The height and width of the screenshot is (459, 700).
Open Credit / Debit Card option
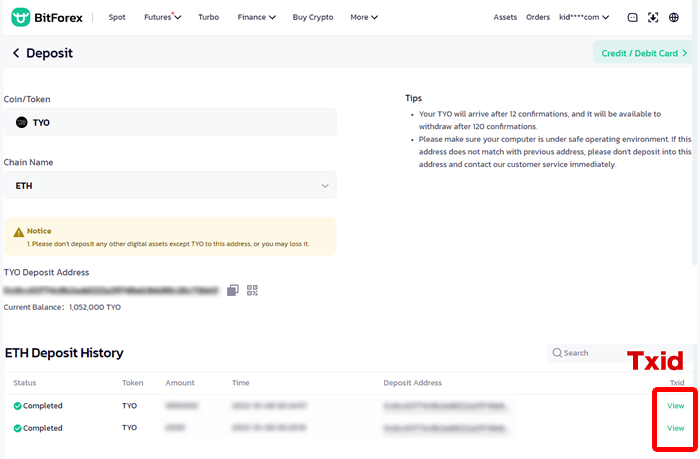[x=643, y=53]
